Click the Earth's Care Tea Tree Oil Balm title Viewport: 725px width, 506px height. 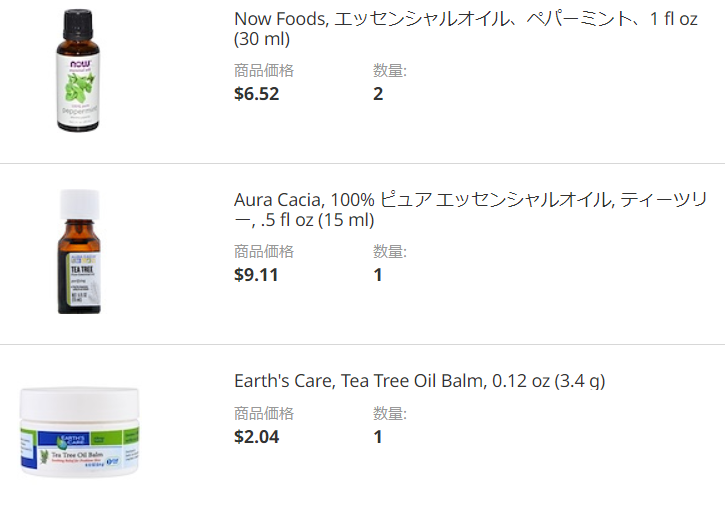[419, 381]
